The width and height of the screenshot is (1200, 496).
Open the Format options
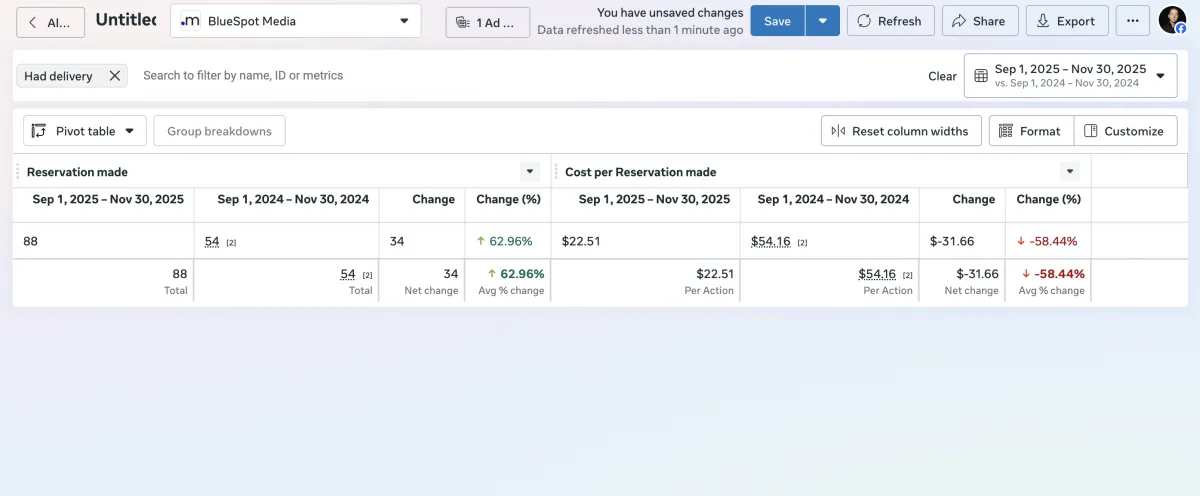point(1030,131)
